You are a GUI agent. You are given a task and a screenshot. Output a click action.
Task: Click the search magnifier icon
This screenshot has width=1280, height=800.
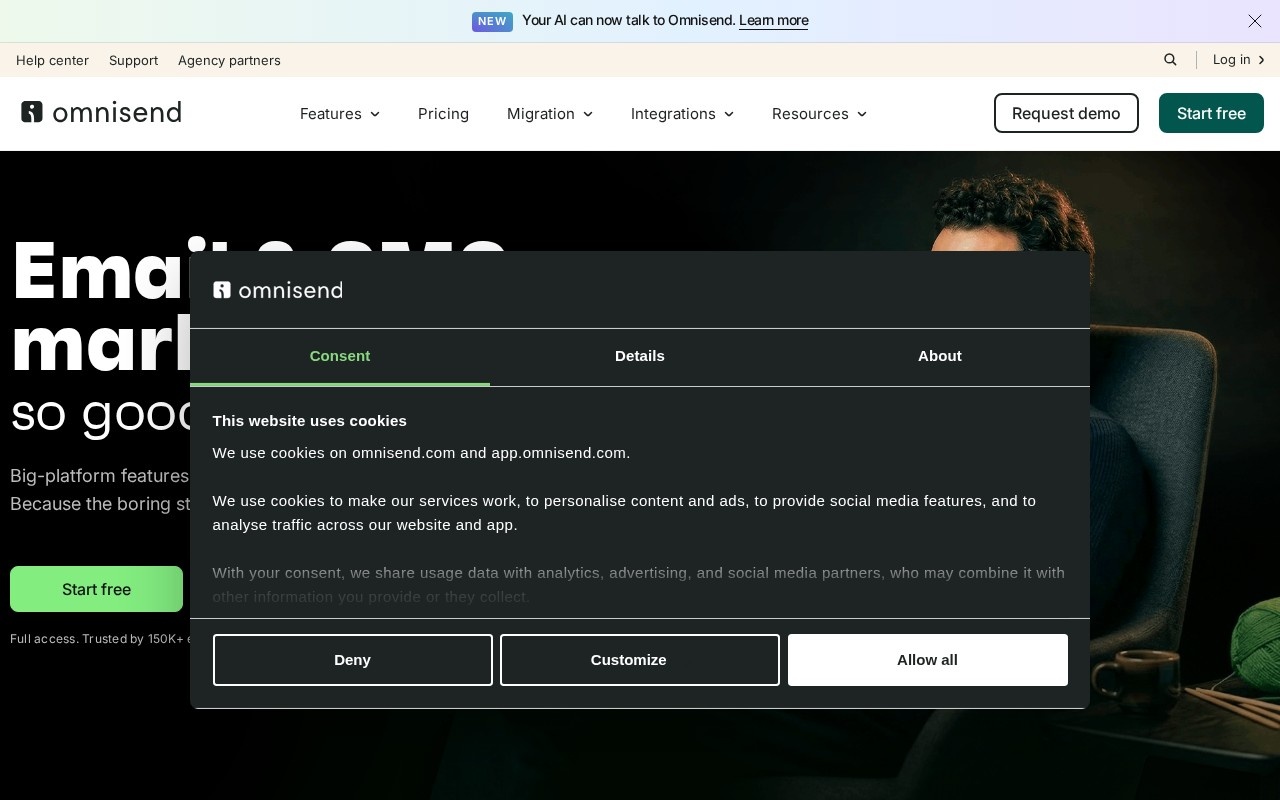click(1170, 60)
